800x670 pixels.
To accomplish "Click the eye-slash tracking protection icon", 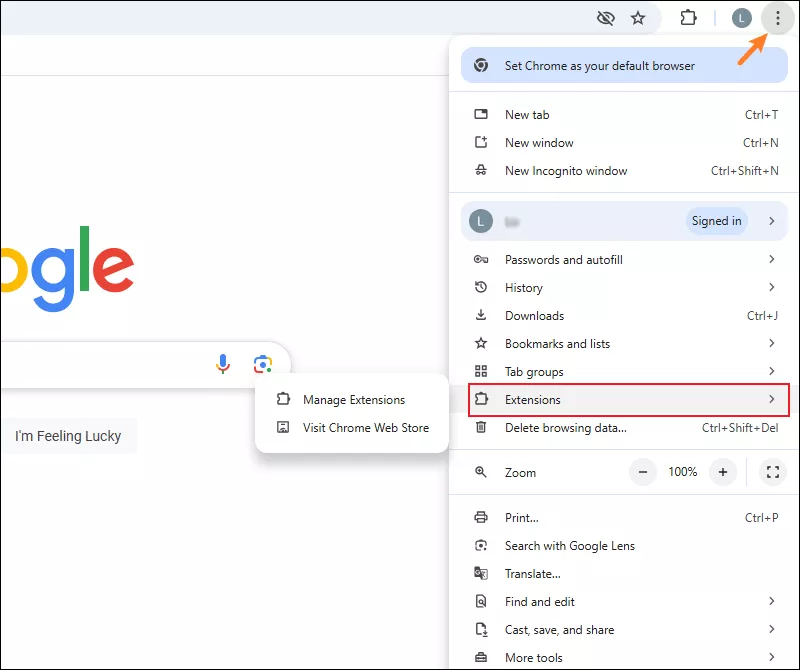I will pyautogui.click(x=606, y=18).
